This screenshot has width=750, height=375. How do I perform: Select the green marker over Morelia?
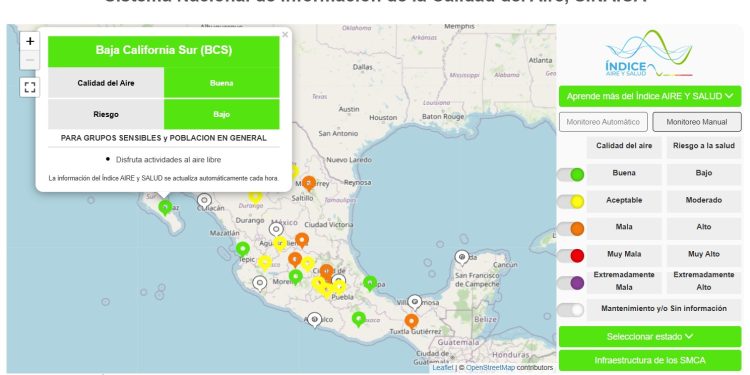296,277
